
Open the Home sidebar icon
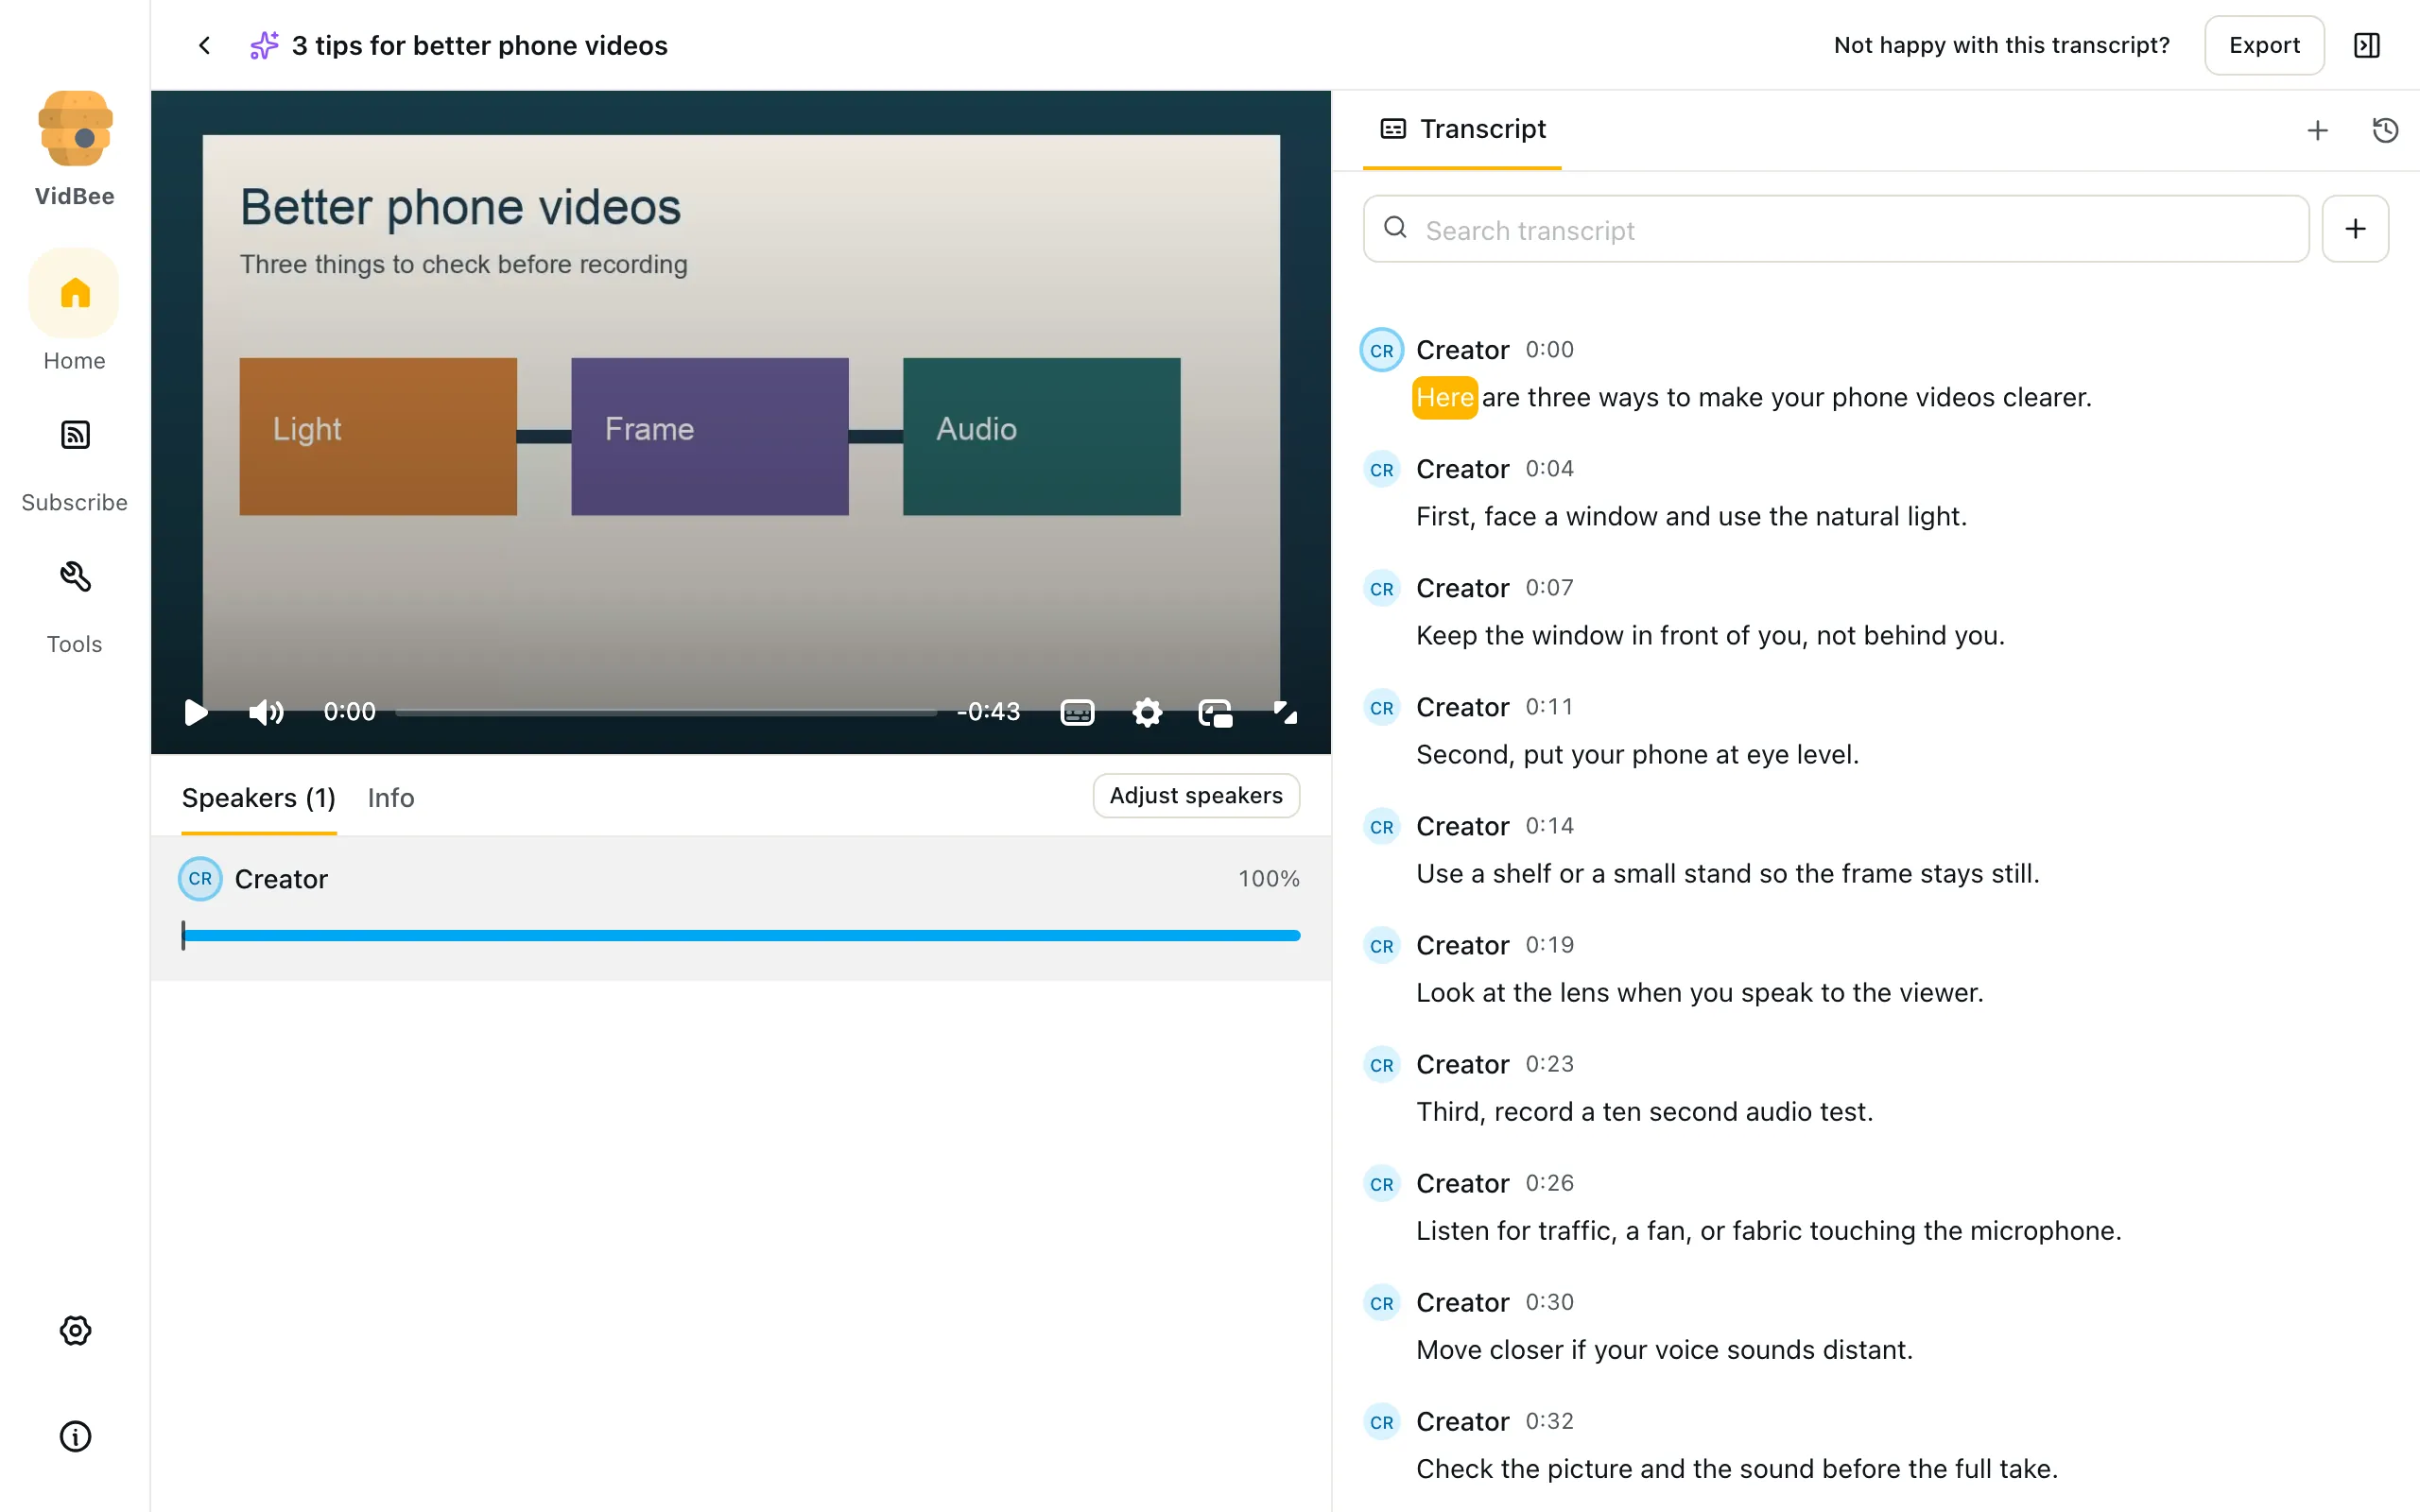(x=75, y=293)
